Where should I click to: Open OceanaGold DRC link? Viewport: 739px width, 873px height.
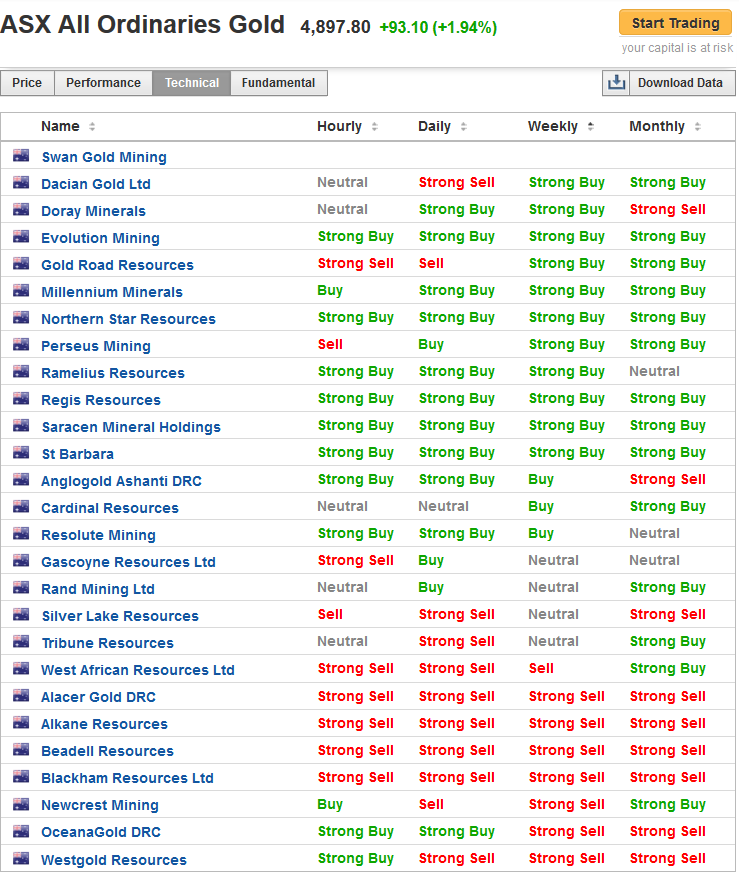101,832
